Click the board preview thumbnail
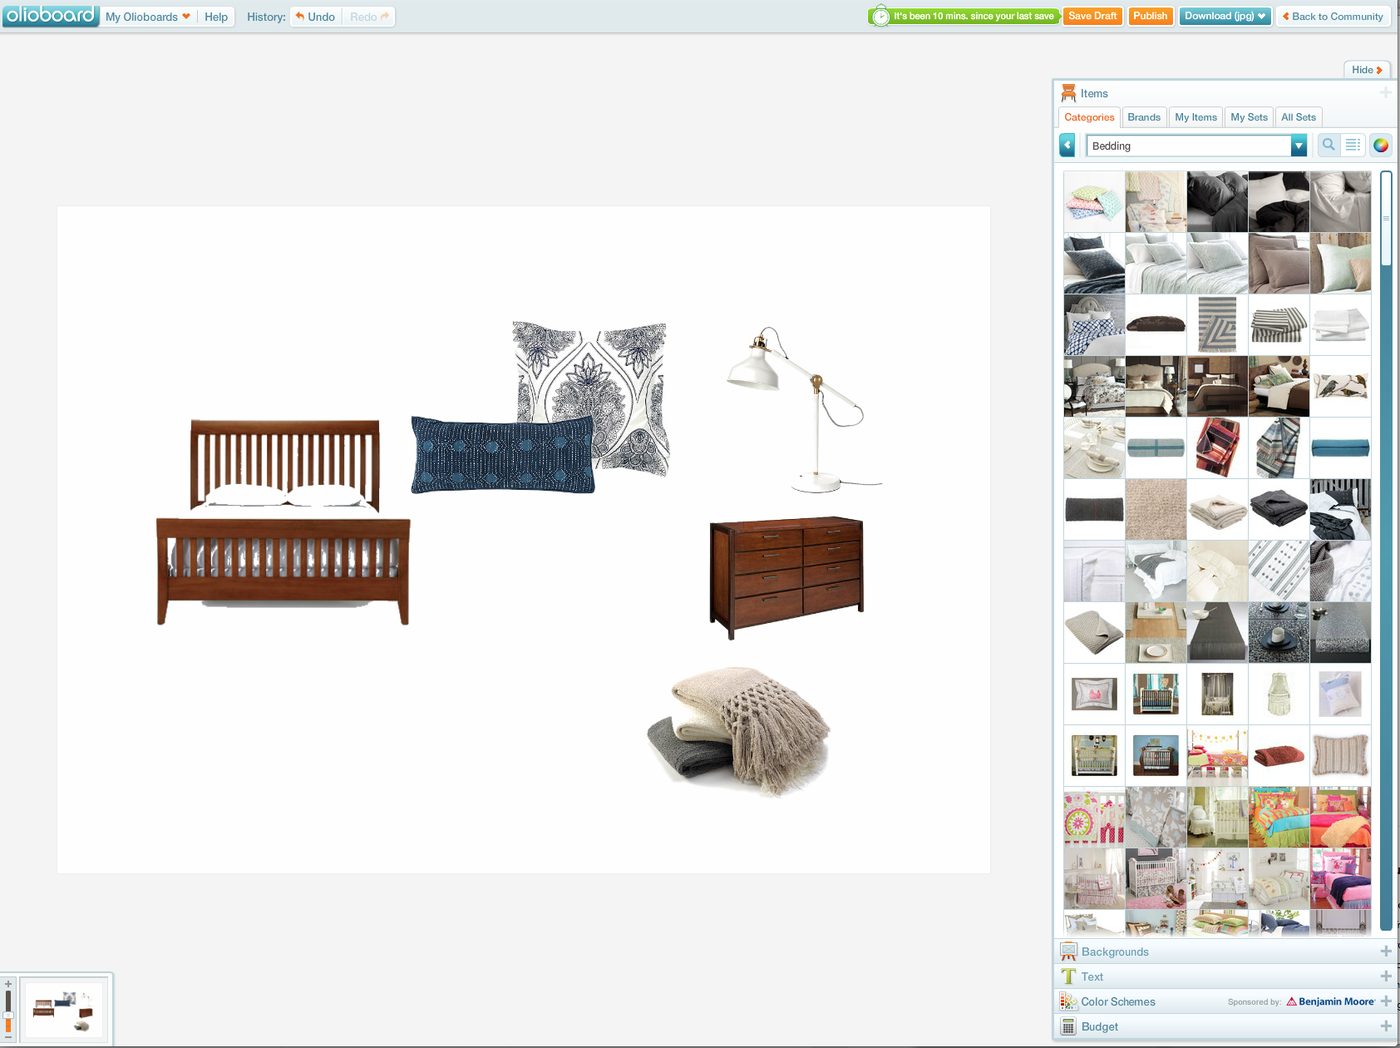1400x1048 pixels. (x=64, y=1010)
